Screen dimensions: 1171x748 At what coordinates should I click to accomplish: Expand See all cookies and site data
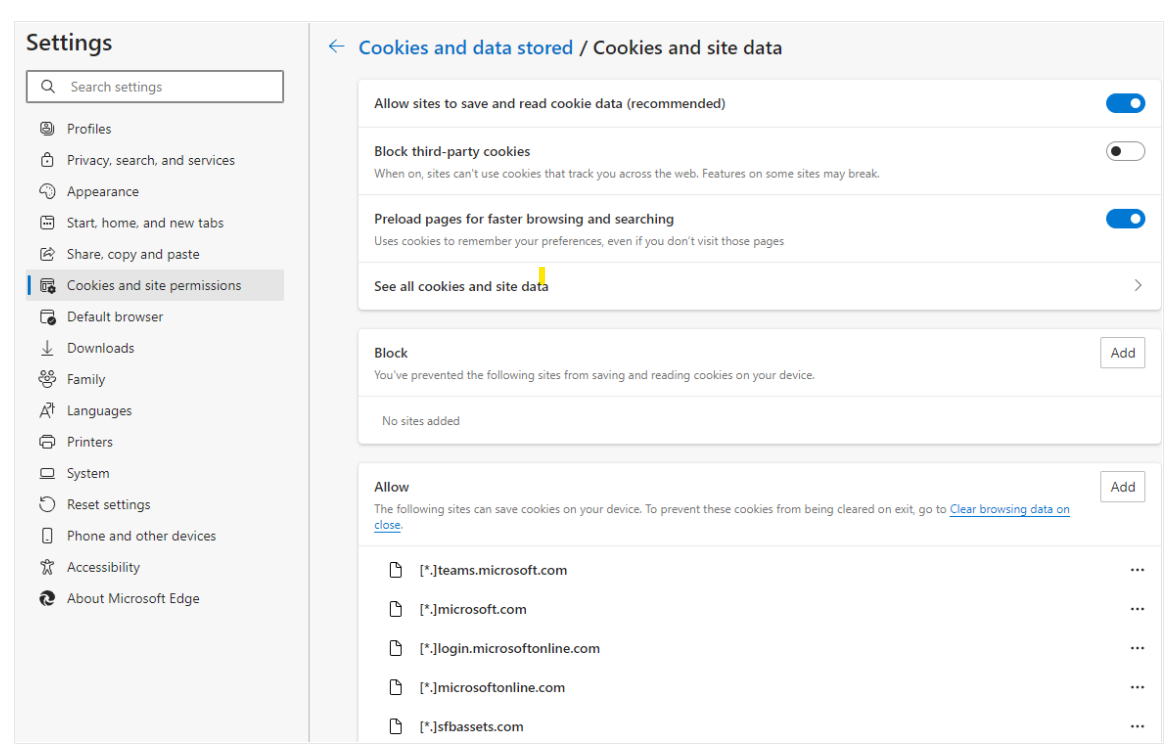click(1137, 286)
